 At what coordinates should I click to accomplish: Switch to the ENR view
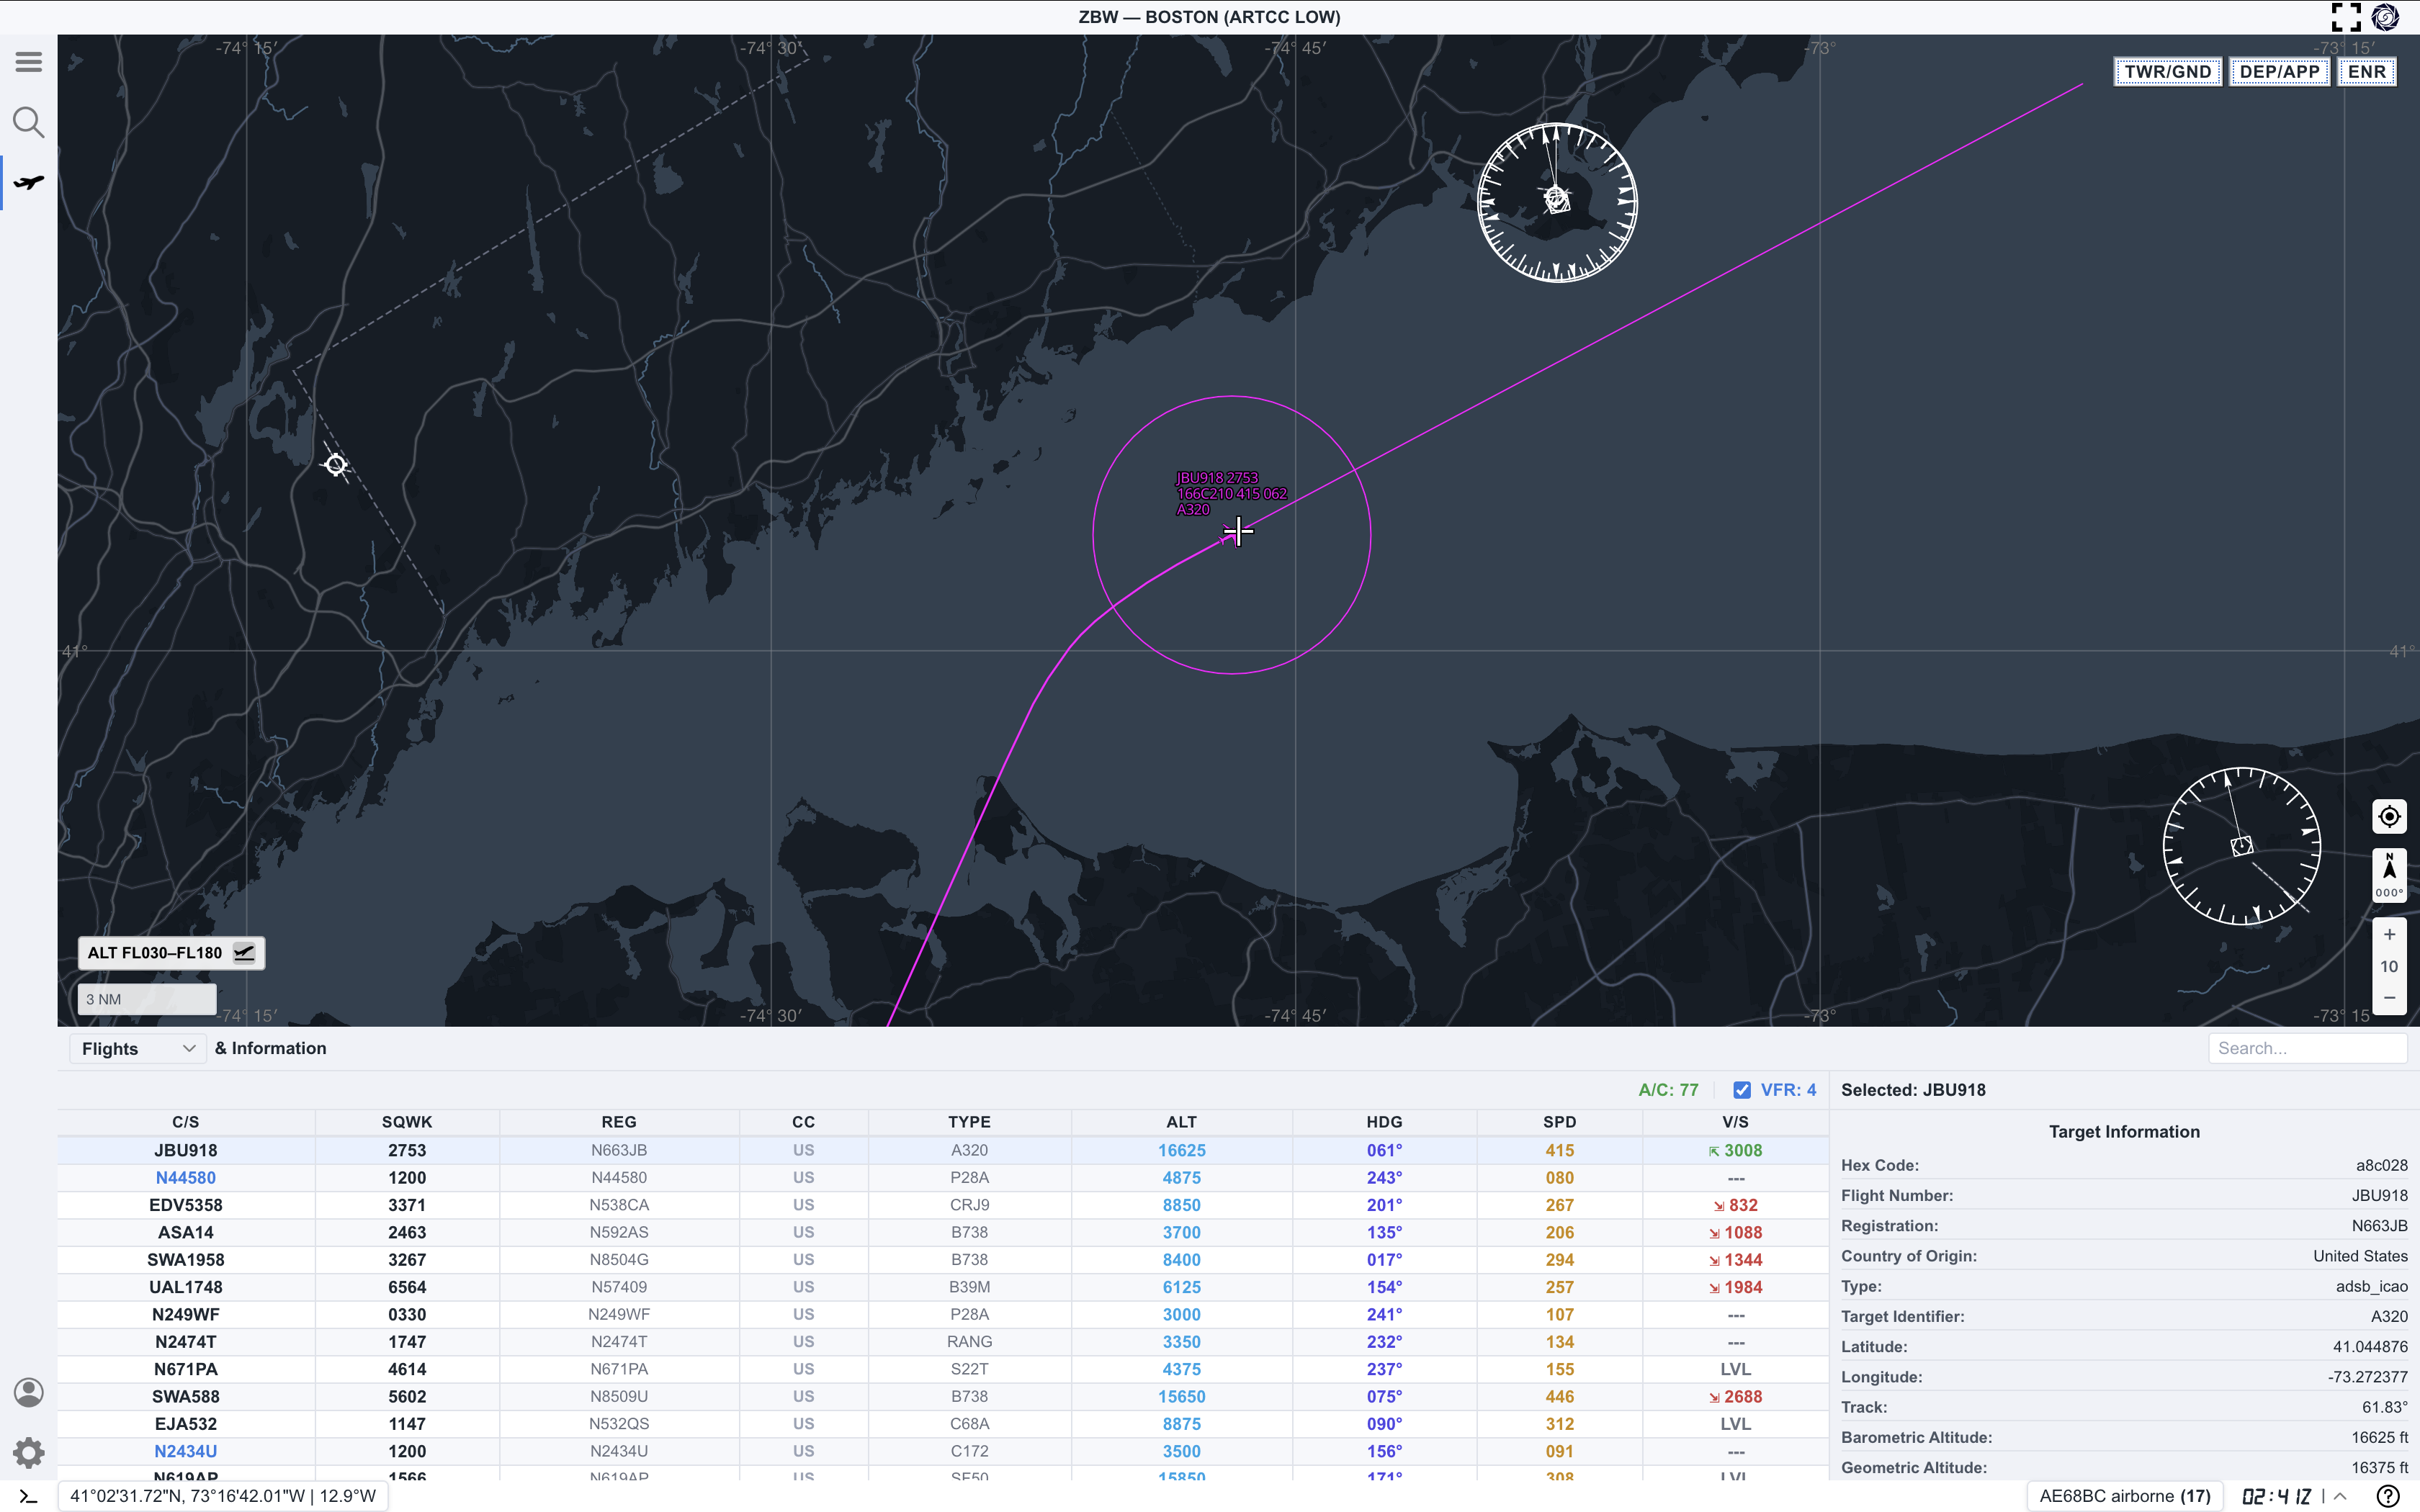pos(2367,71)
